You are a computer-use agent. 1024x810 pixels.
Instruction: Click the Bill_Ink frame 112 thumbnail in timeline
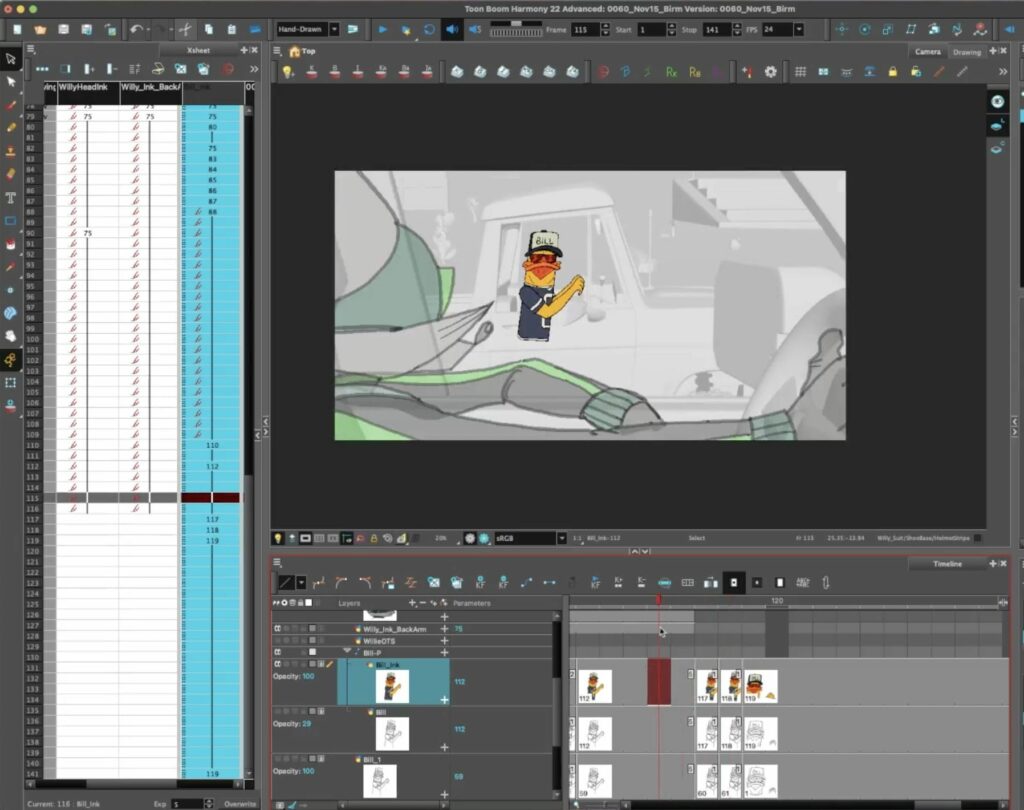pyautogui.click(x=594, y=687)
